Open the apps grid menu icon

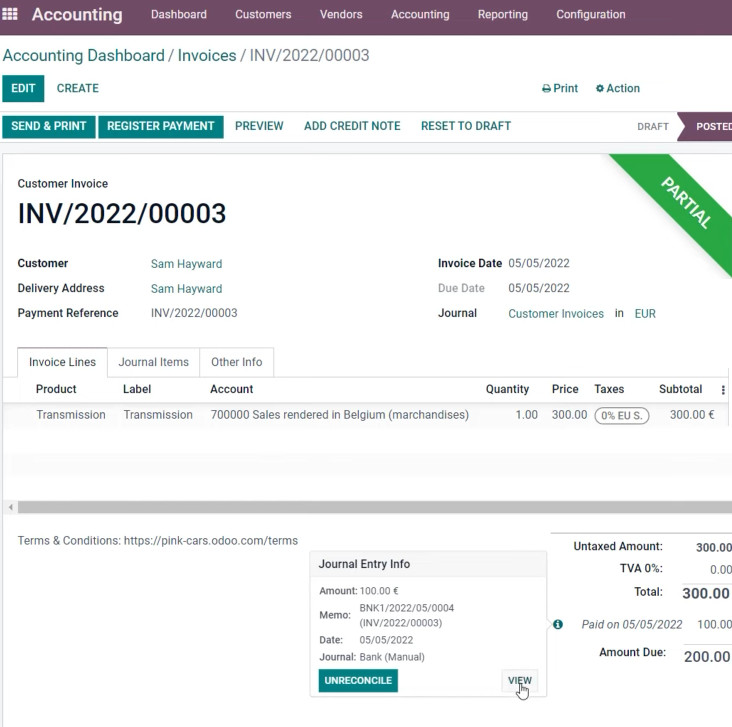tap(10, 14)
